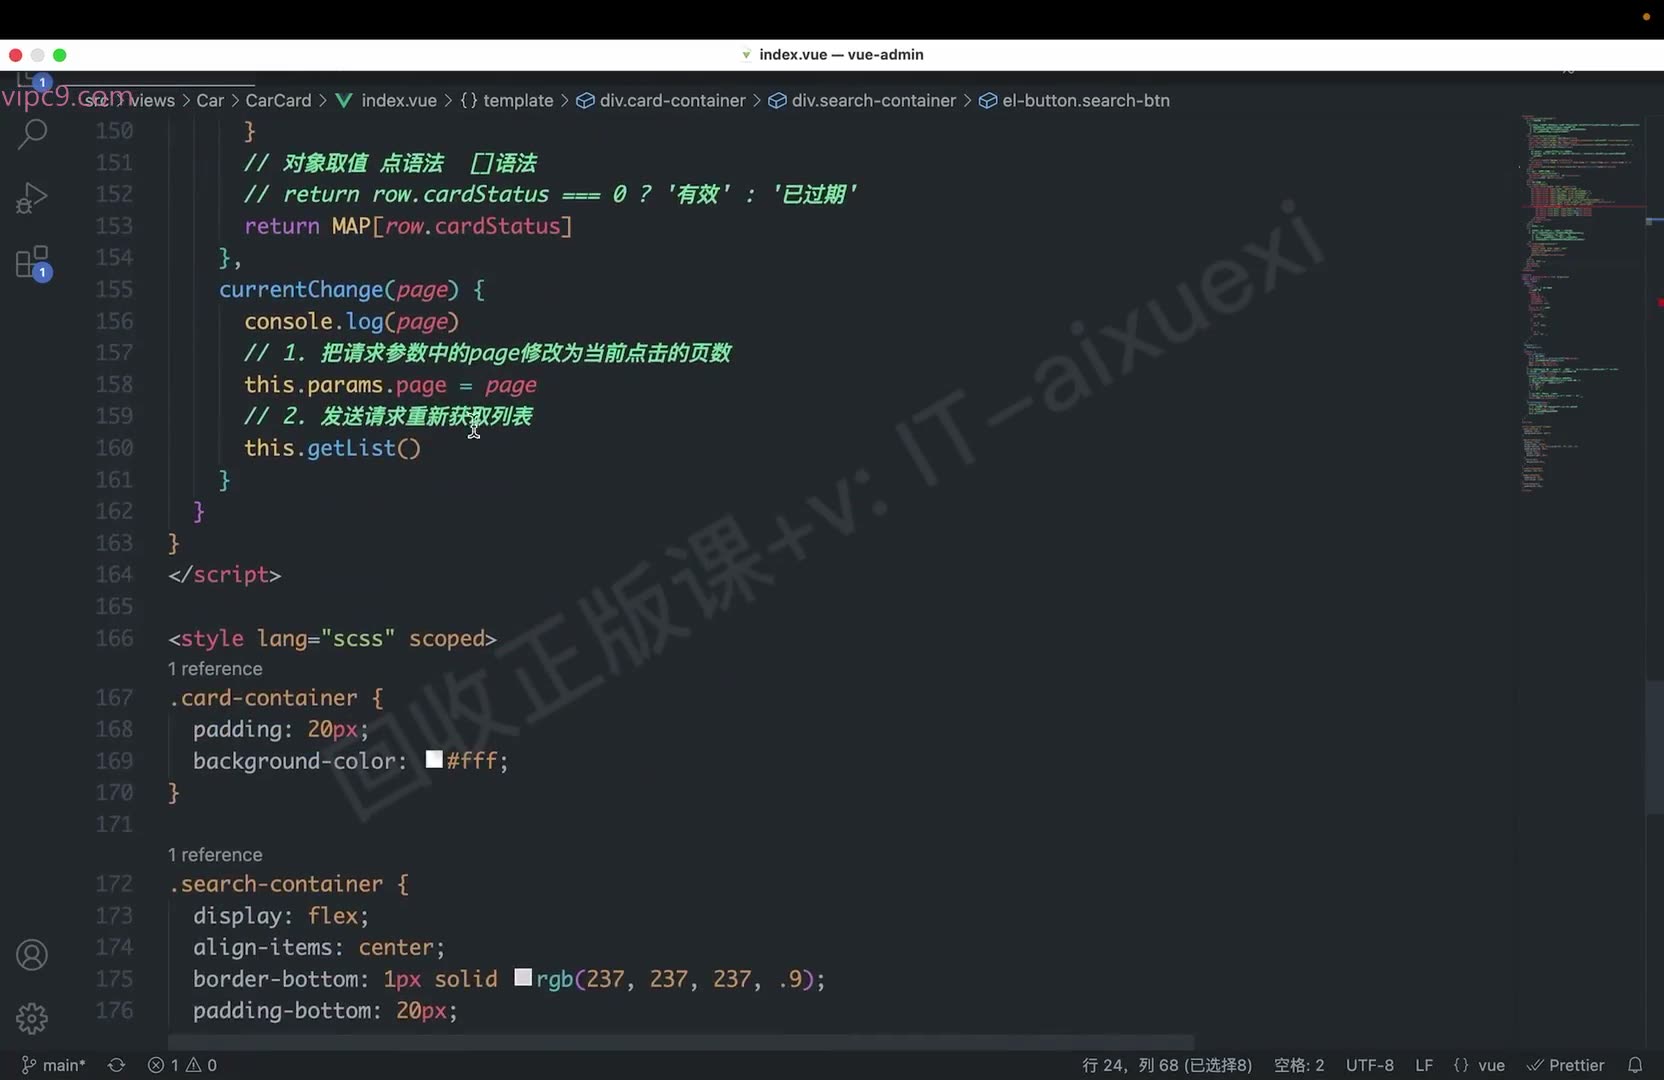The image size is (1664, 1080).
Task: Open the Search view in activity bar
Action: coord(32,134)
